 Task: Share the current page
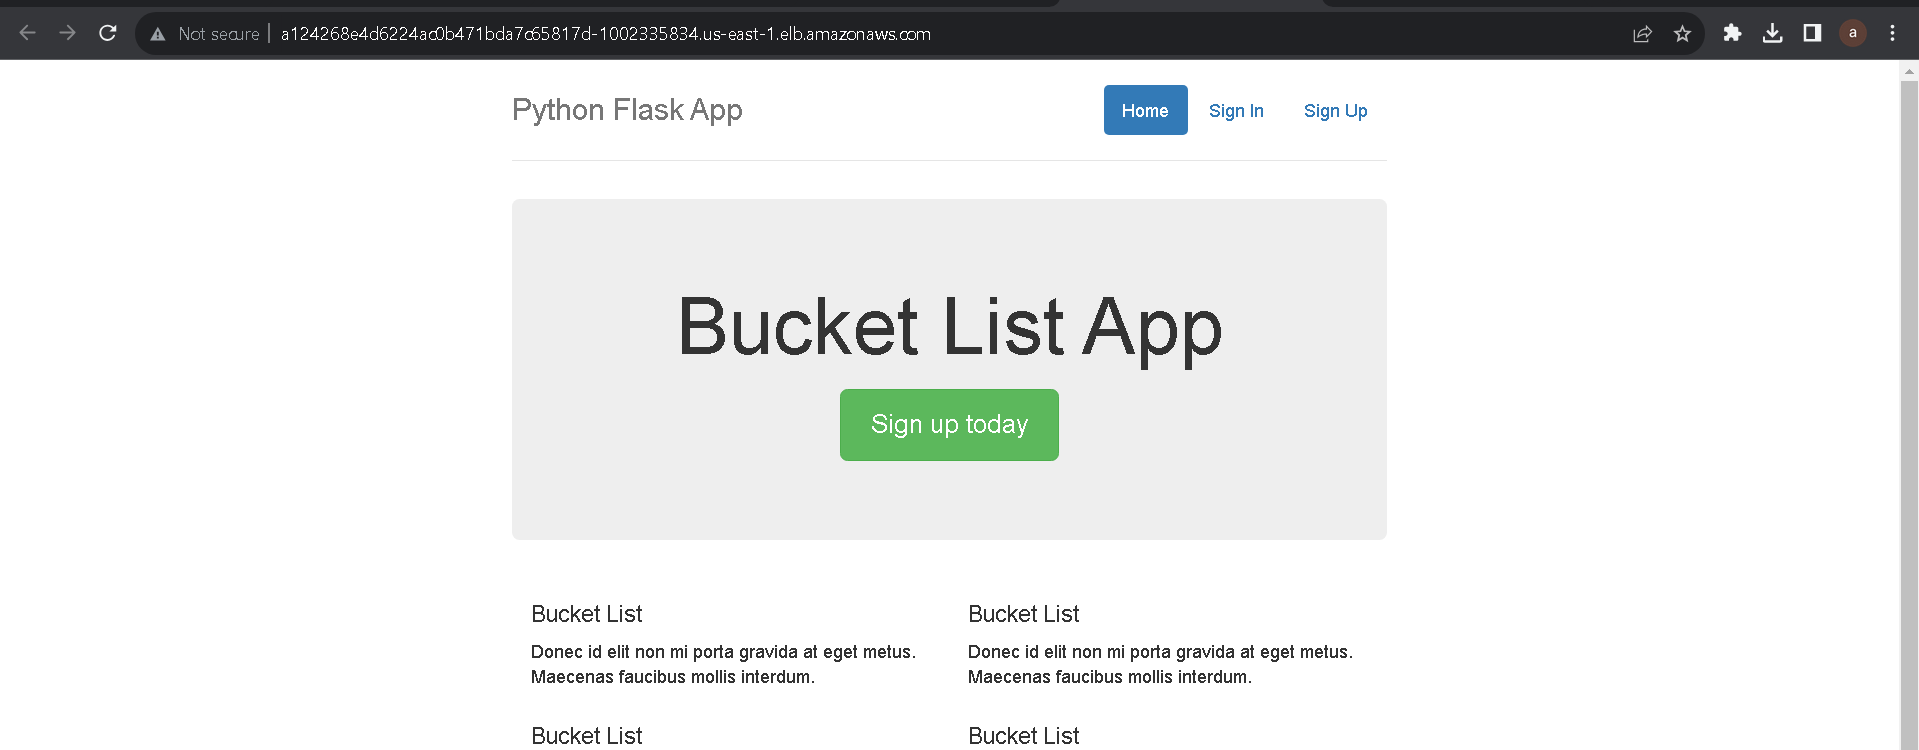click(1642, 33)
